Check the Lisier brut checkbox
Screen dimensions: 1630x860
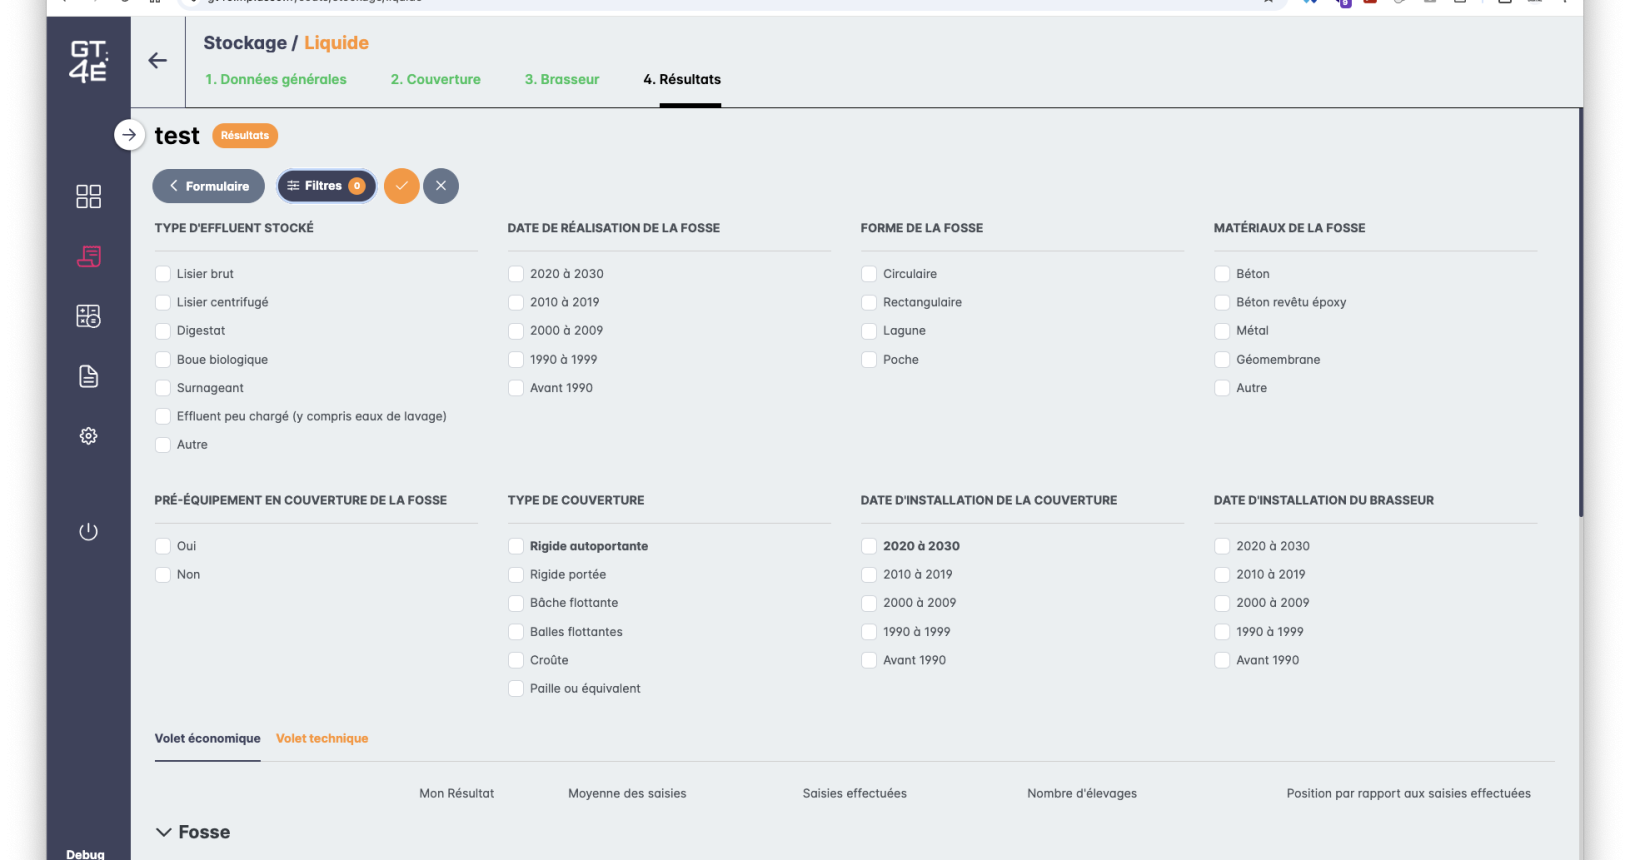pos(163,274)
